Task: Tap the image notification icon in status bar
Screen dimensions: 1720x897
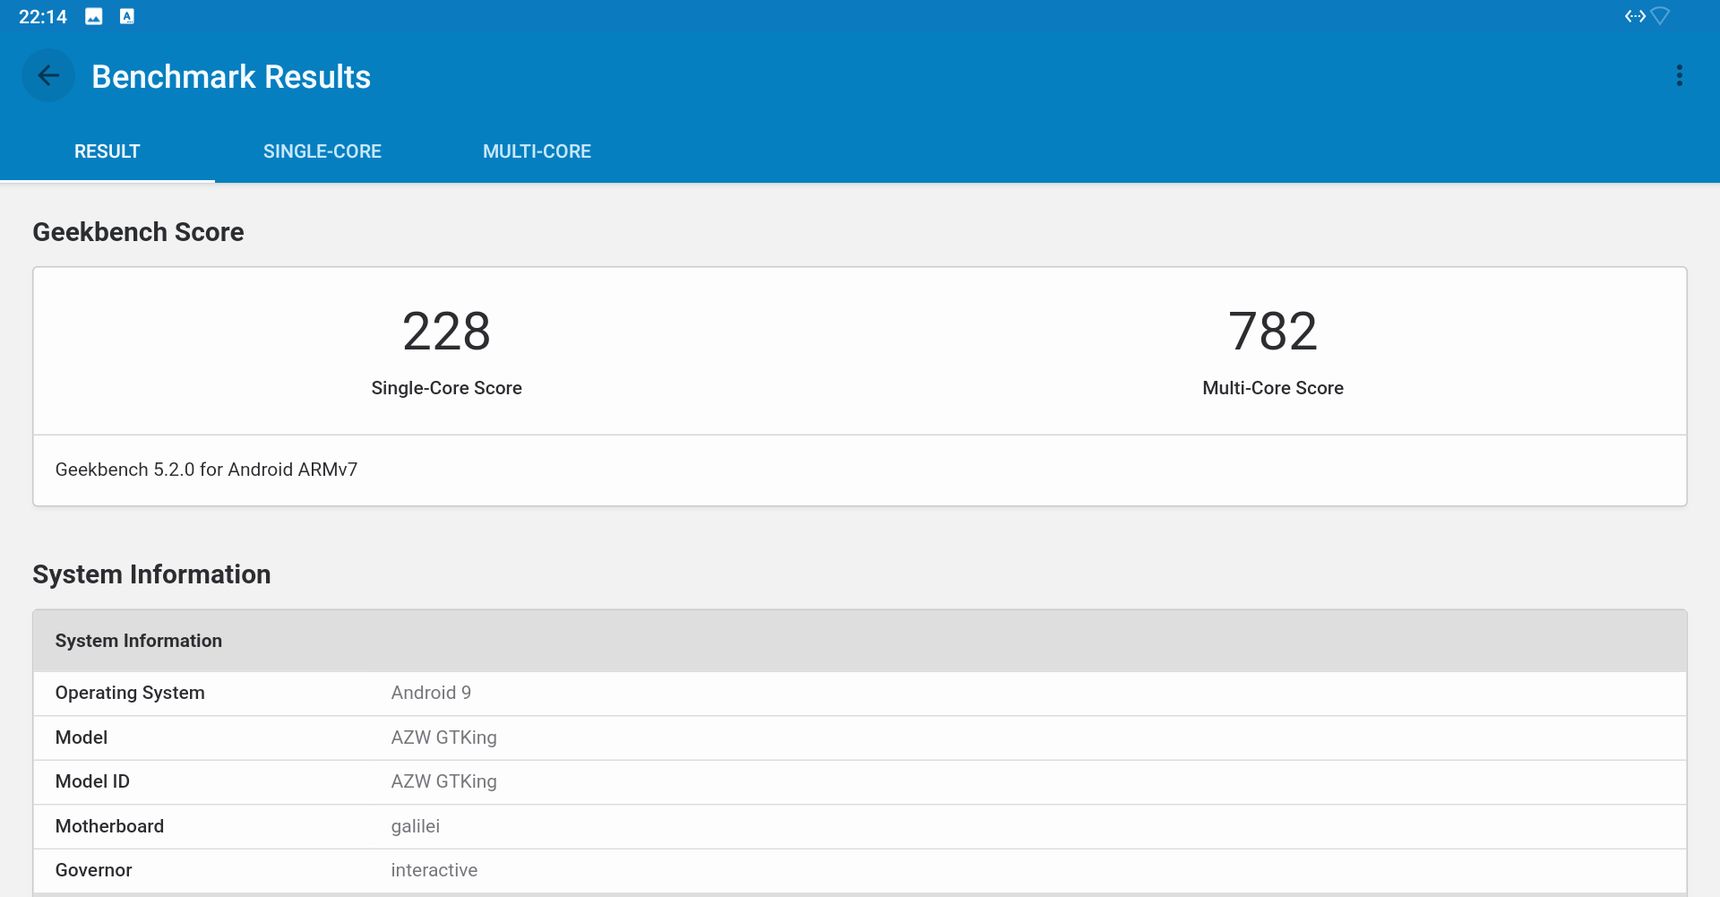Action: click(x=94, y=16)
